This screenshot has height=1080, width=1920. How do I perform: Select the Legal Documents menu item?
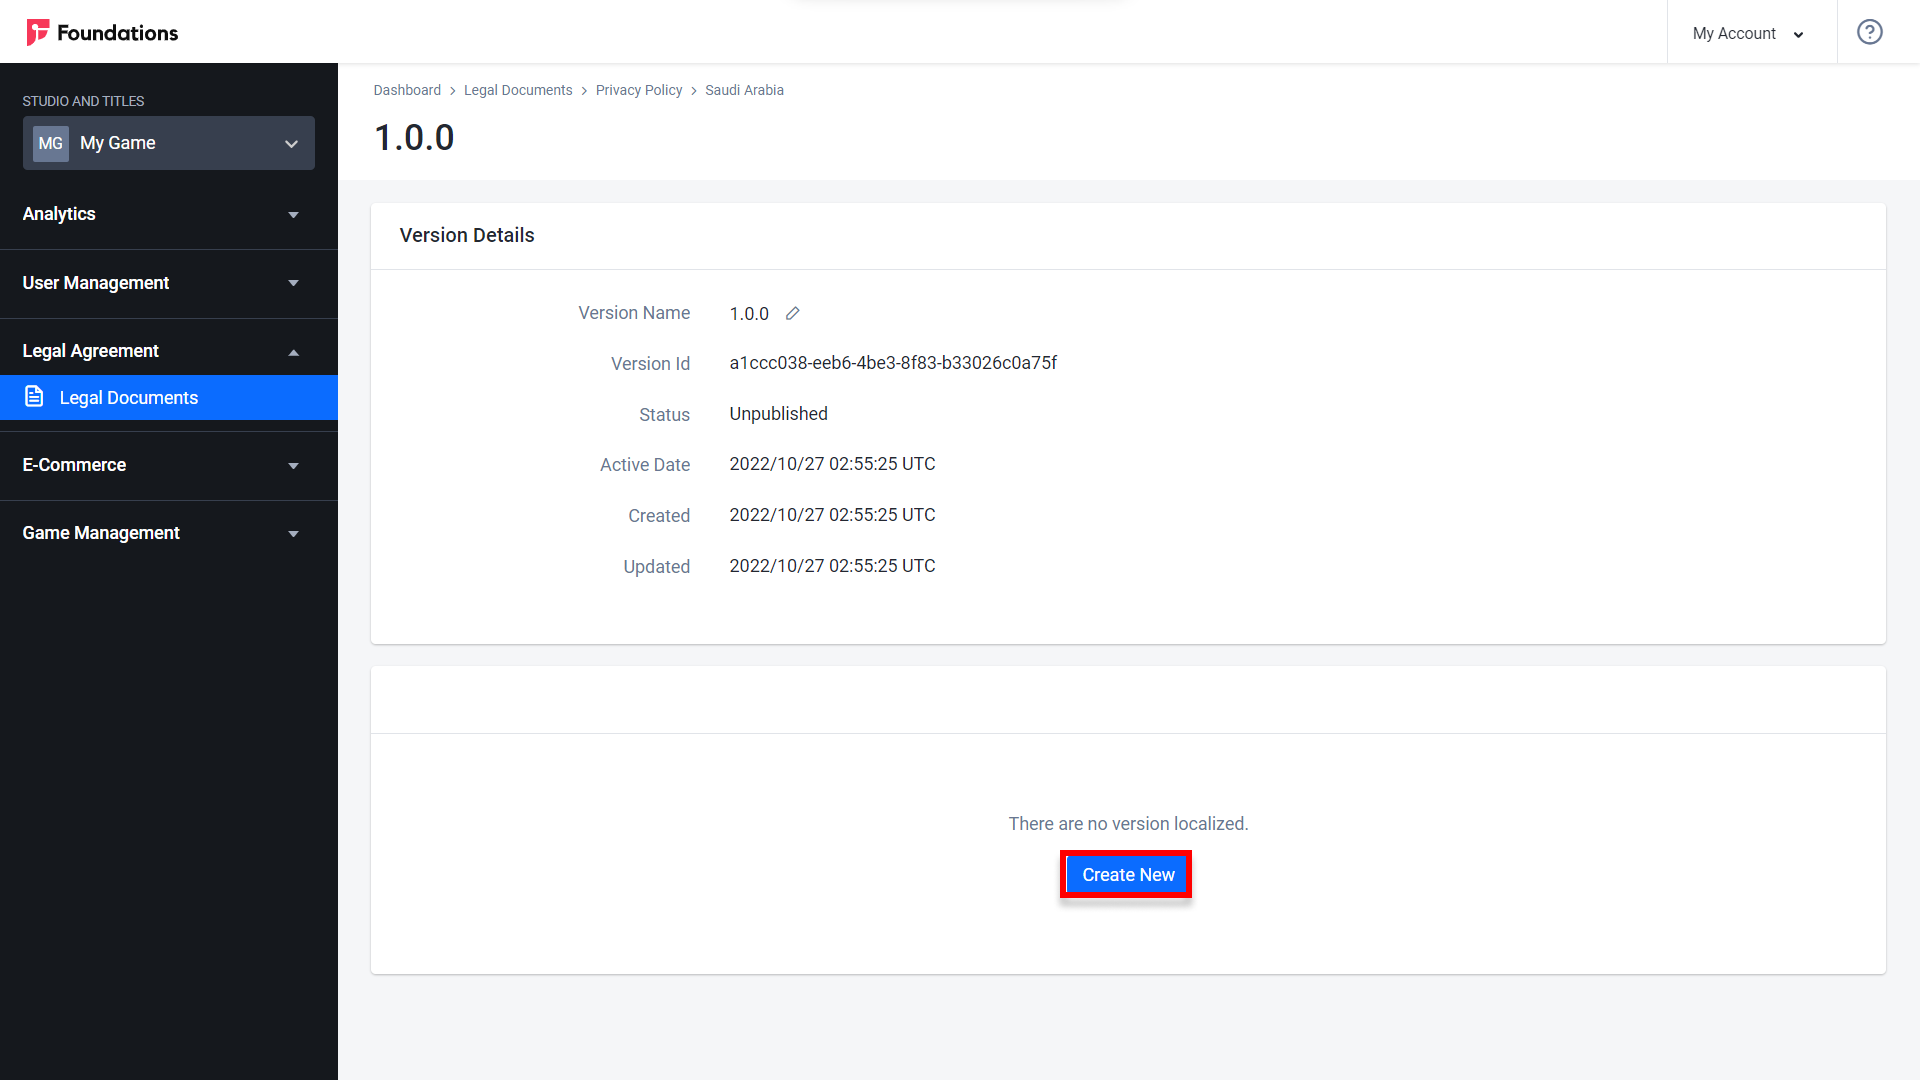169,397
